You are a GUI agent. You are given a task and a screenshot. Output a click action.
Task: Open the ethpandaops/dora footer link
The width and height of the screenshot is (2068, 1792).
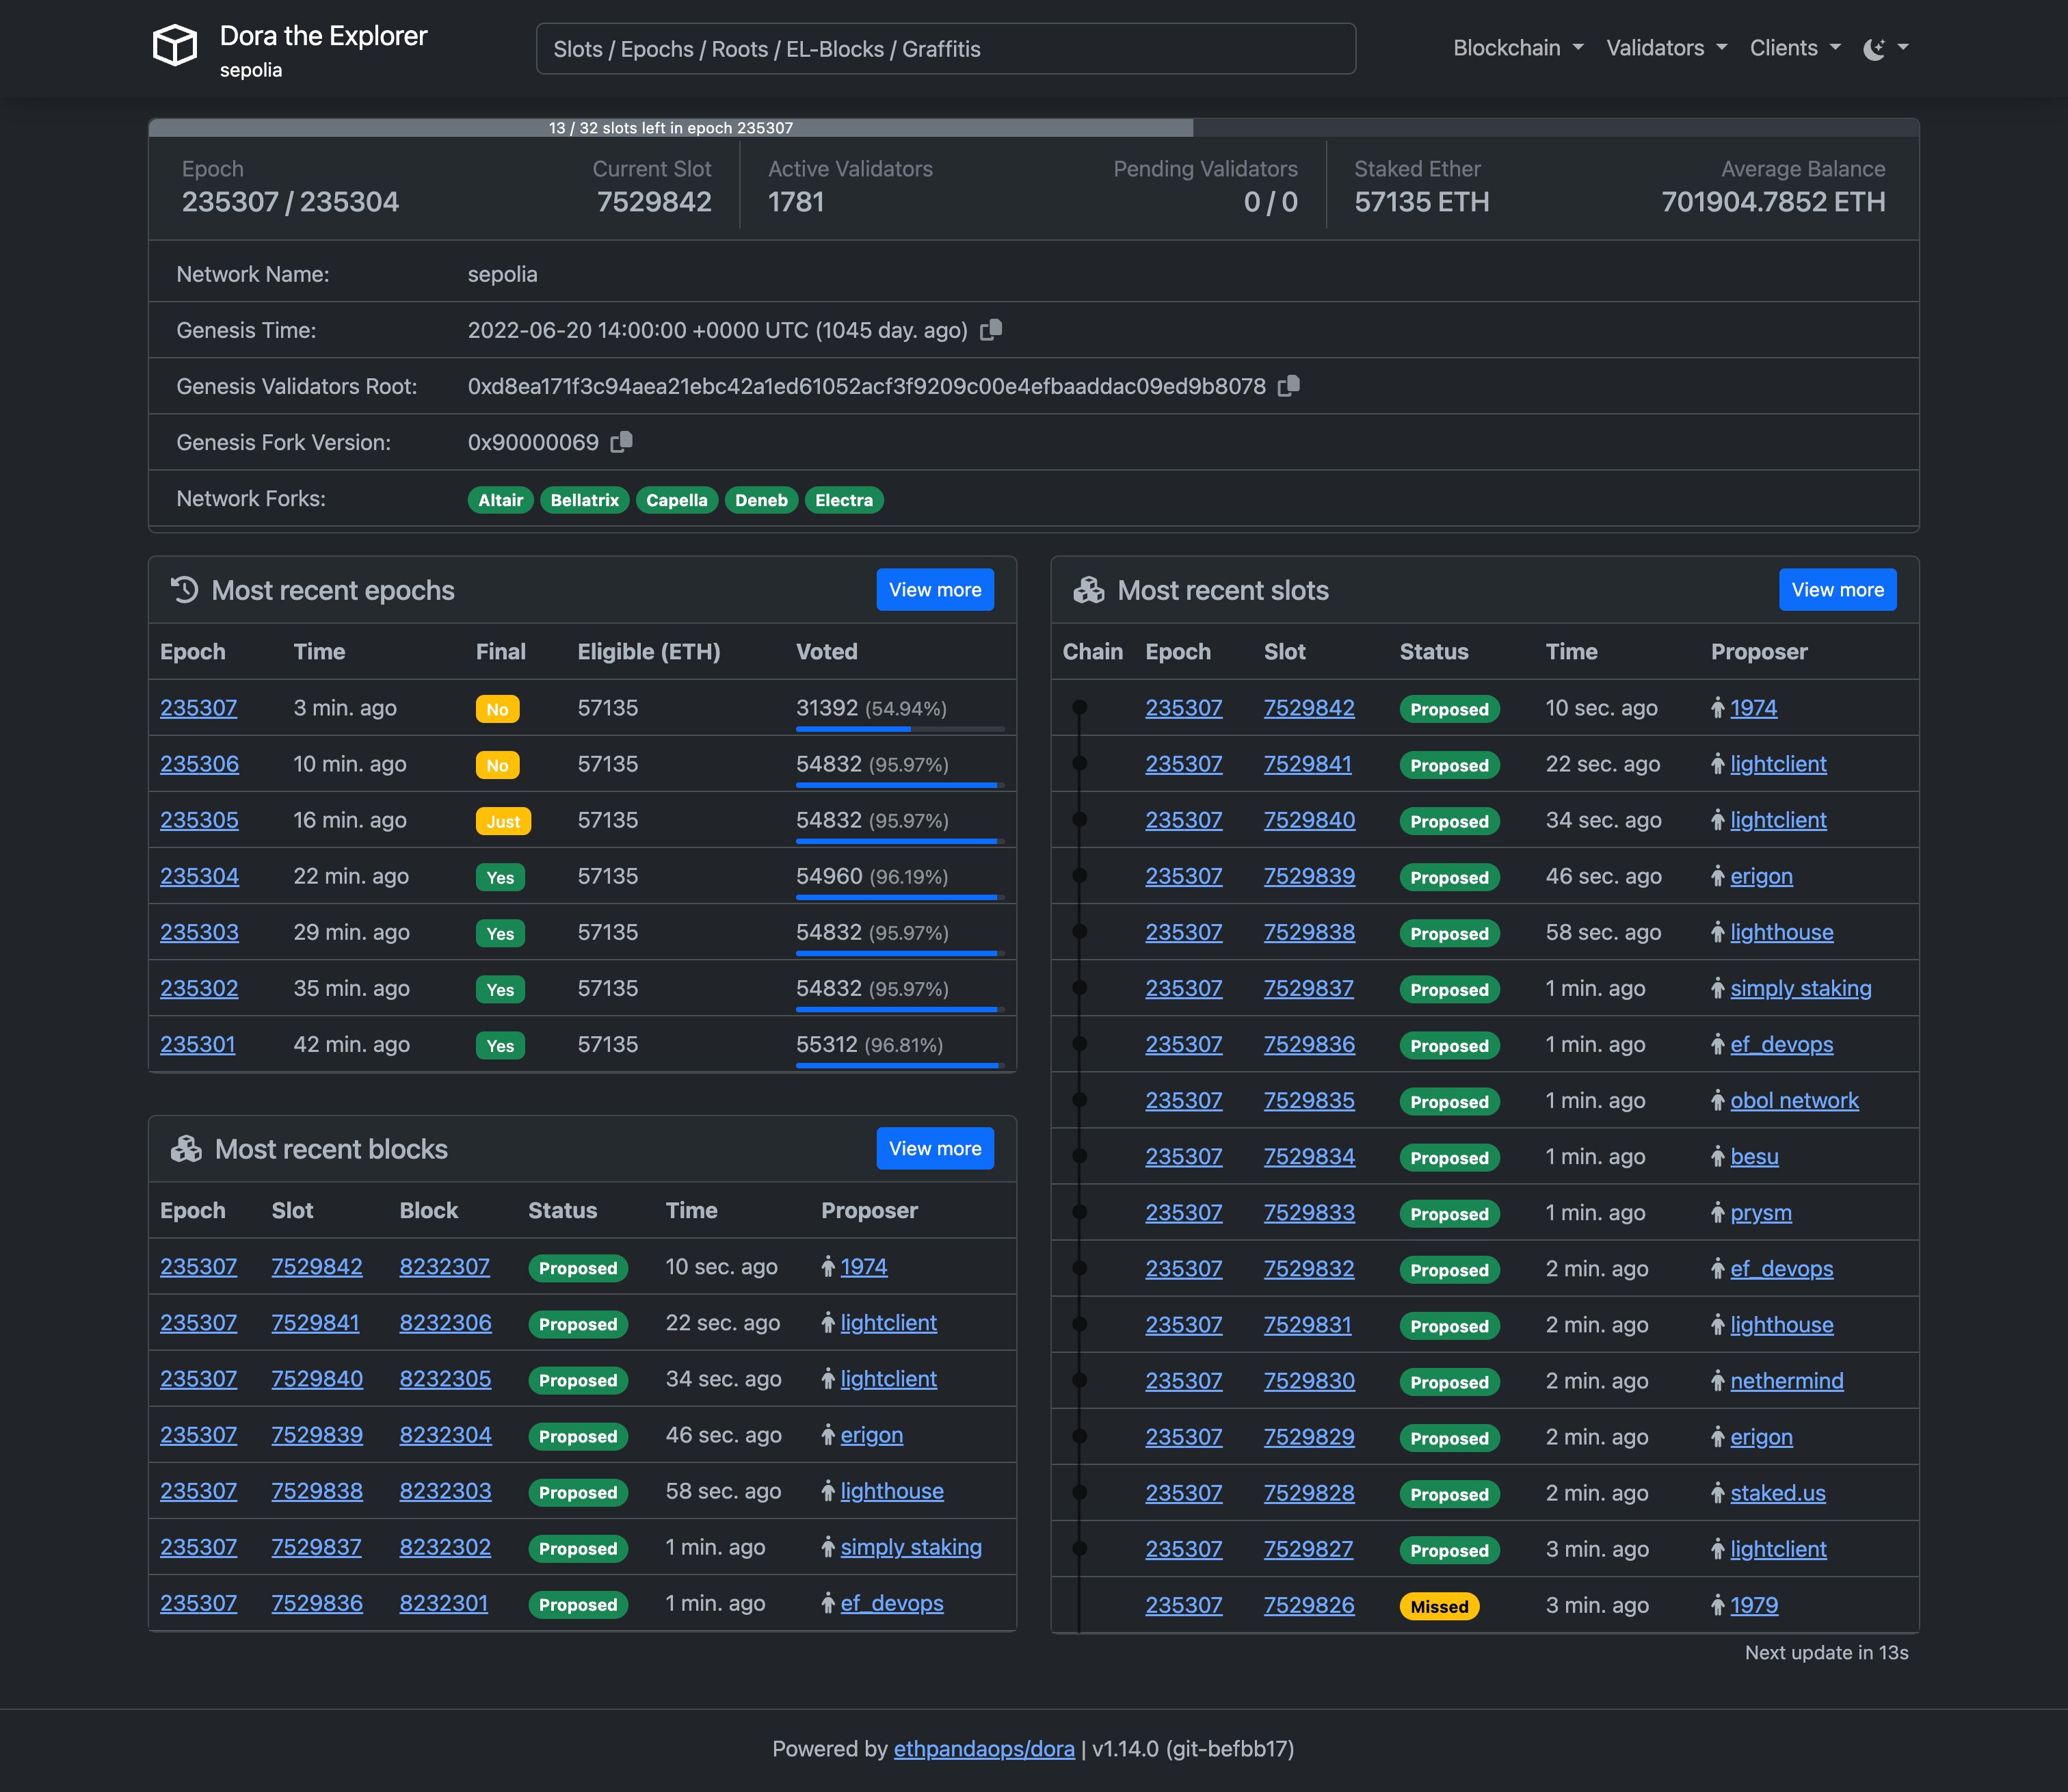[984, 1748]
